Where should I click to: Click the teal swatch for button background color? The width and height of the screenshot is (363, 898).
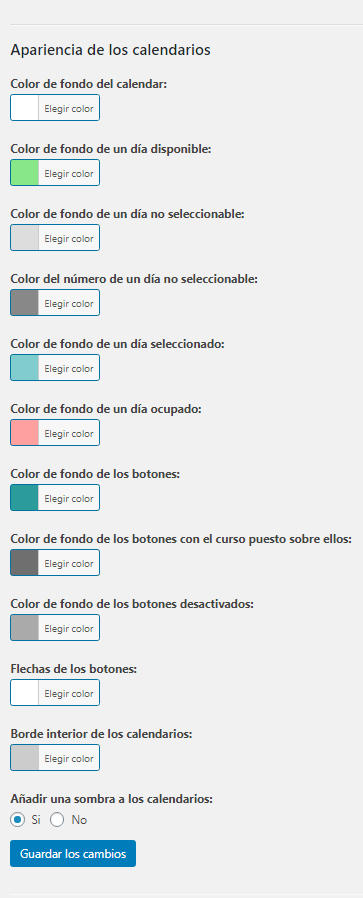click(25, 498)
